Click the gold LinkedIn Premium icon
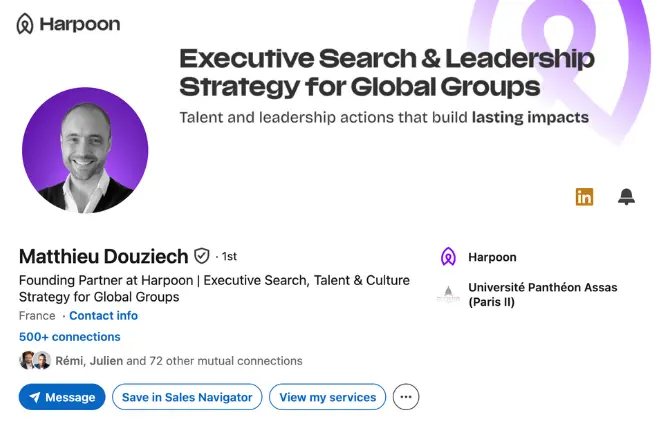 point(584,197)
